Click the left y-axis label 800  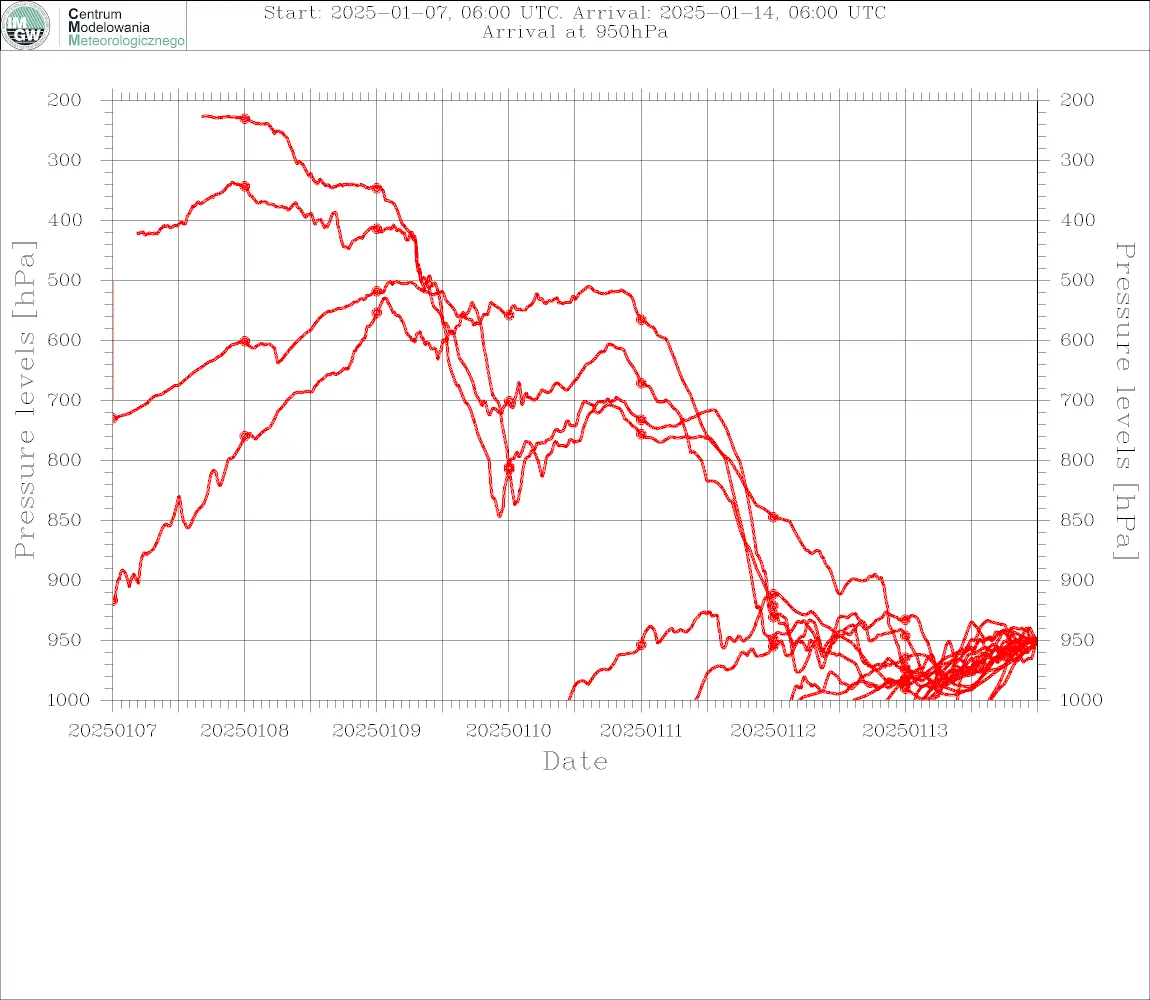point(65,460)
